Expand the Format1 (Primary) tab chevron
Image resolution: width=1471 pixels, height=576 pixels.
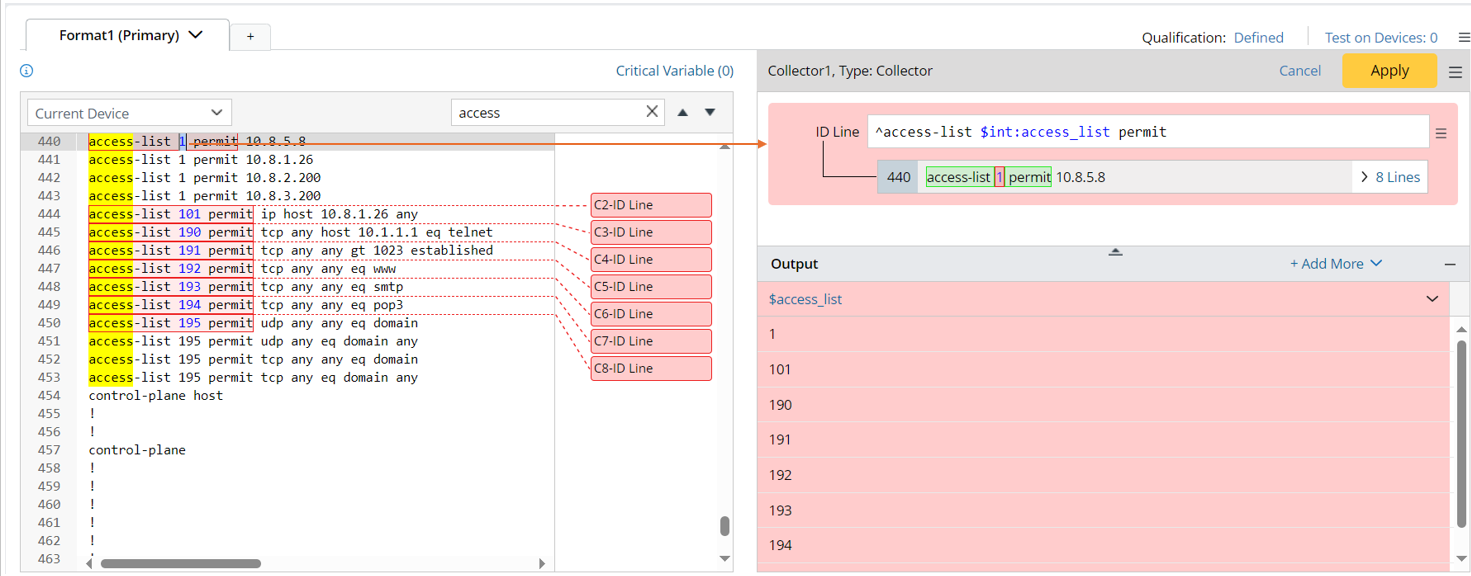(196, 35)
